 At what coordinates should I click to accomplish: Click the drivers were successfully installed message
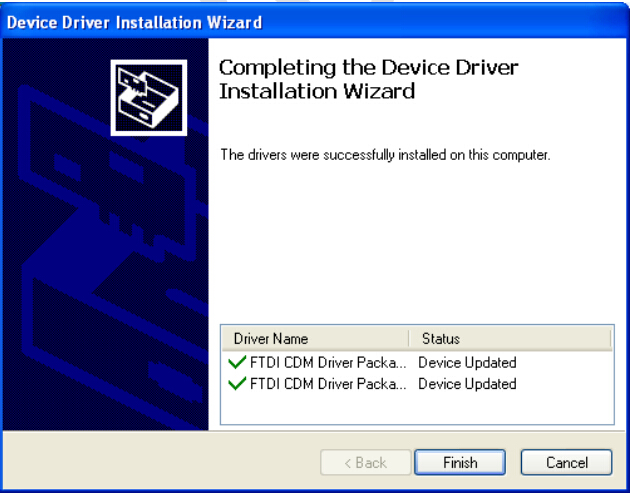tap(385, 155)
